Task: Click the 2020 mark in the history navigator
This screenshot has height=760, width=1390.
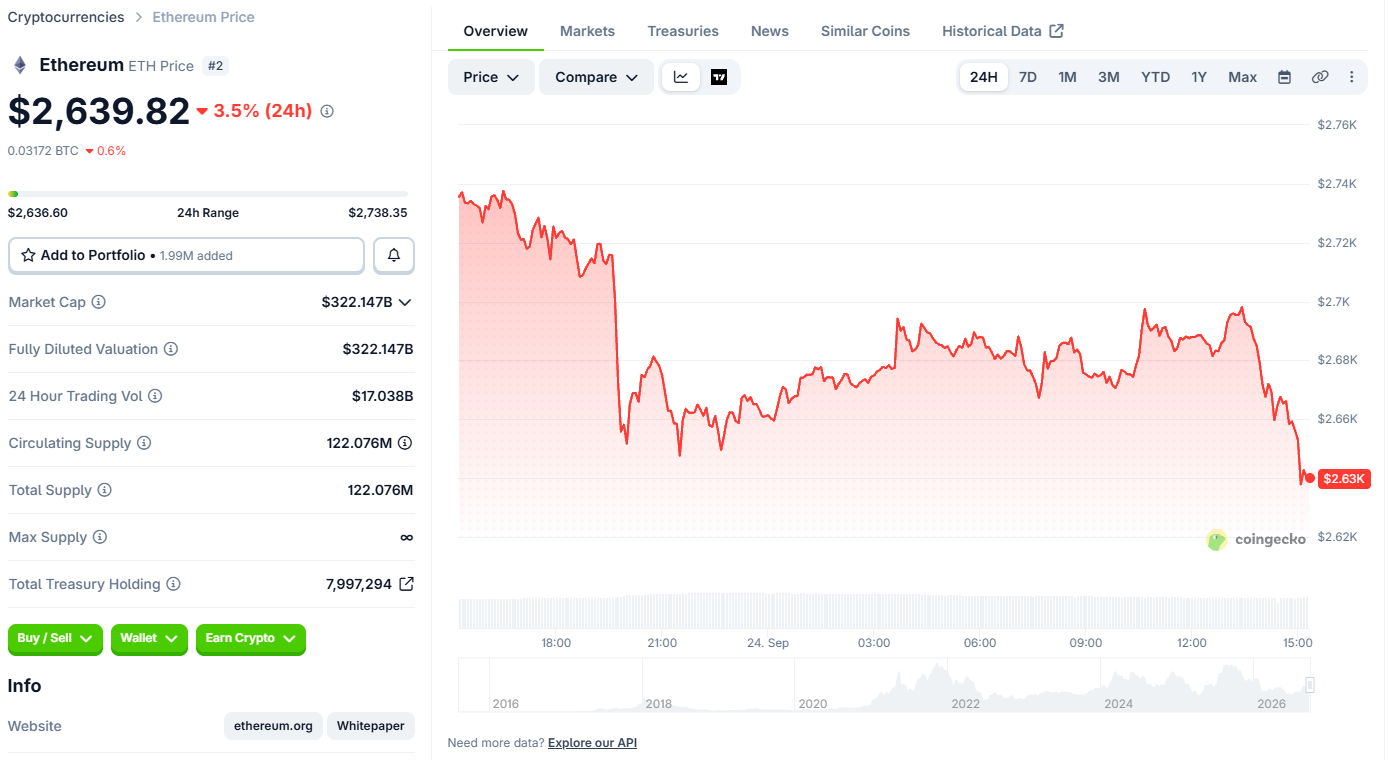Action: click(813, 704)
